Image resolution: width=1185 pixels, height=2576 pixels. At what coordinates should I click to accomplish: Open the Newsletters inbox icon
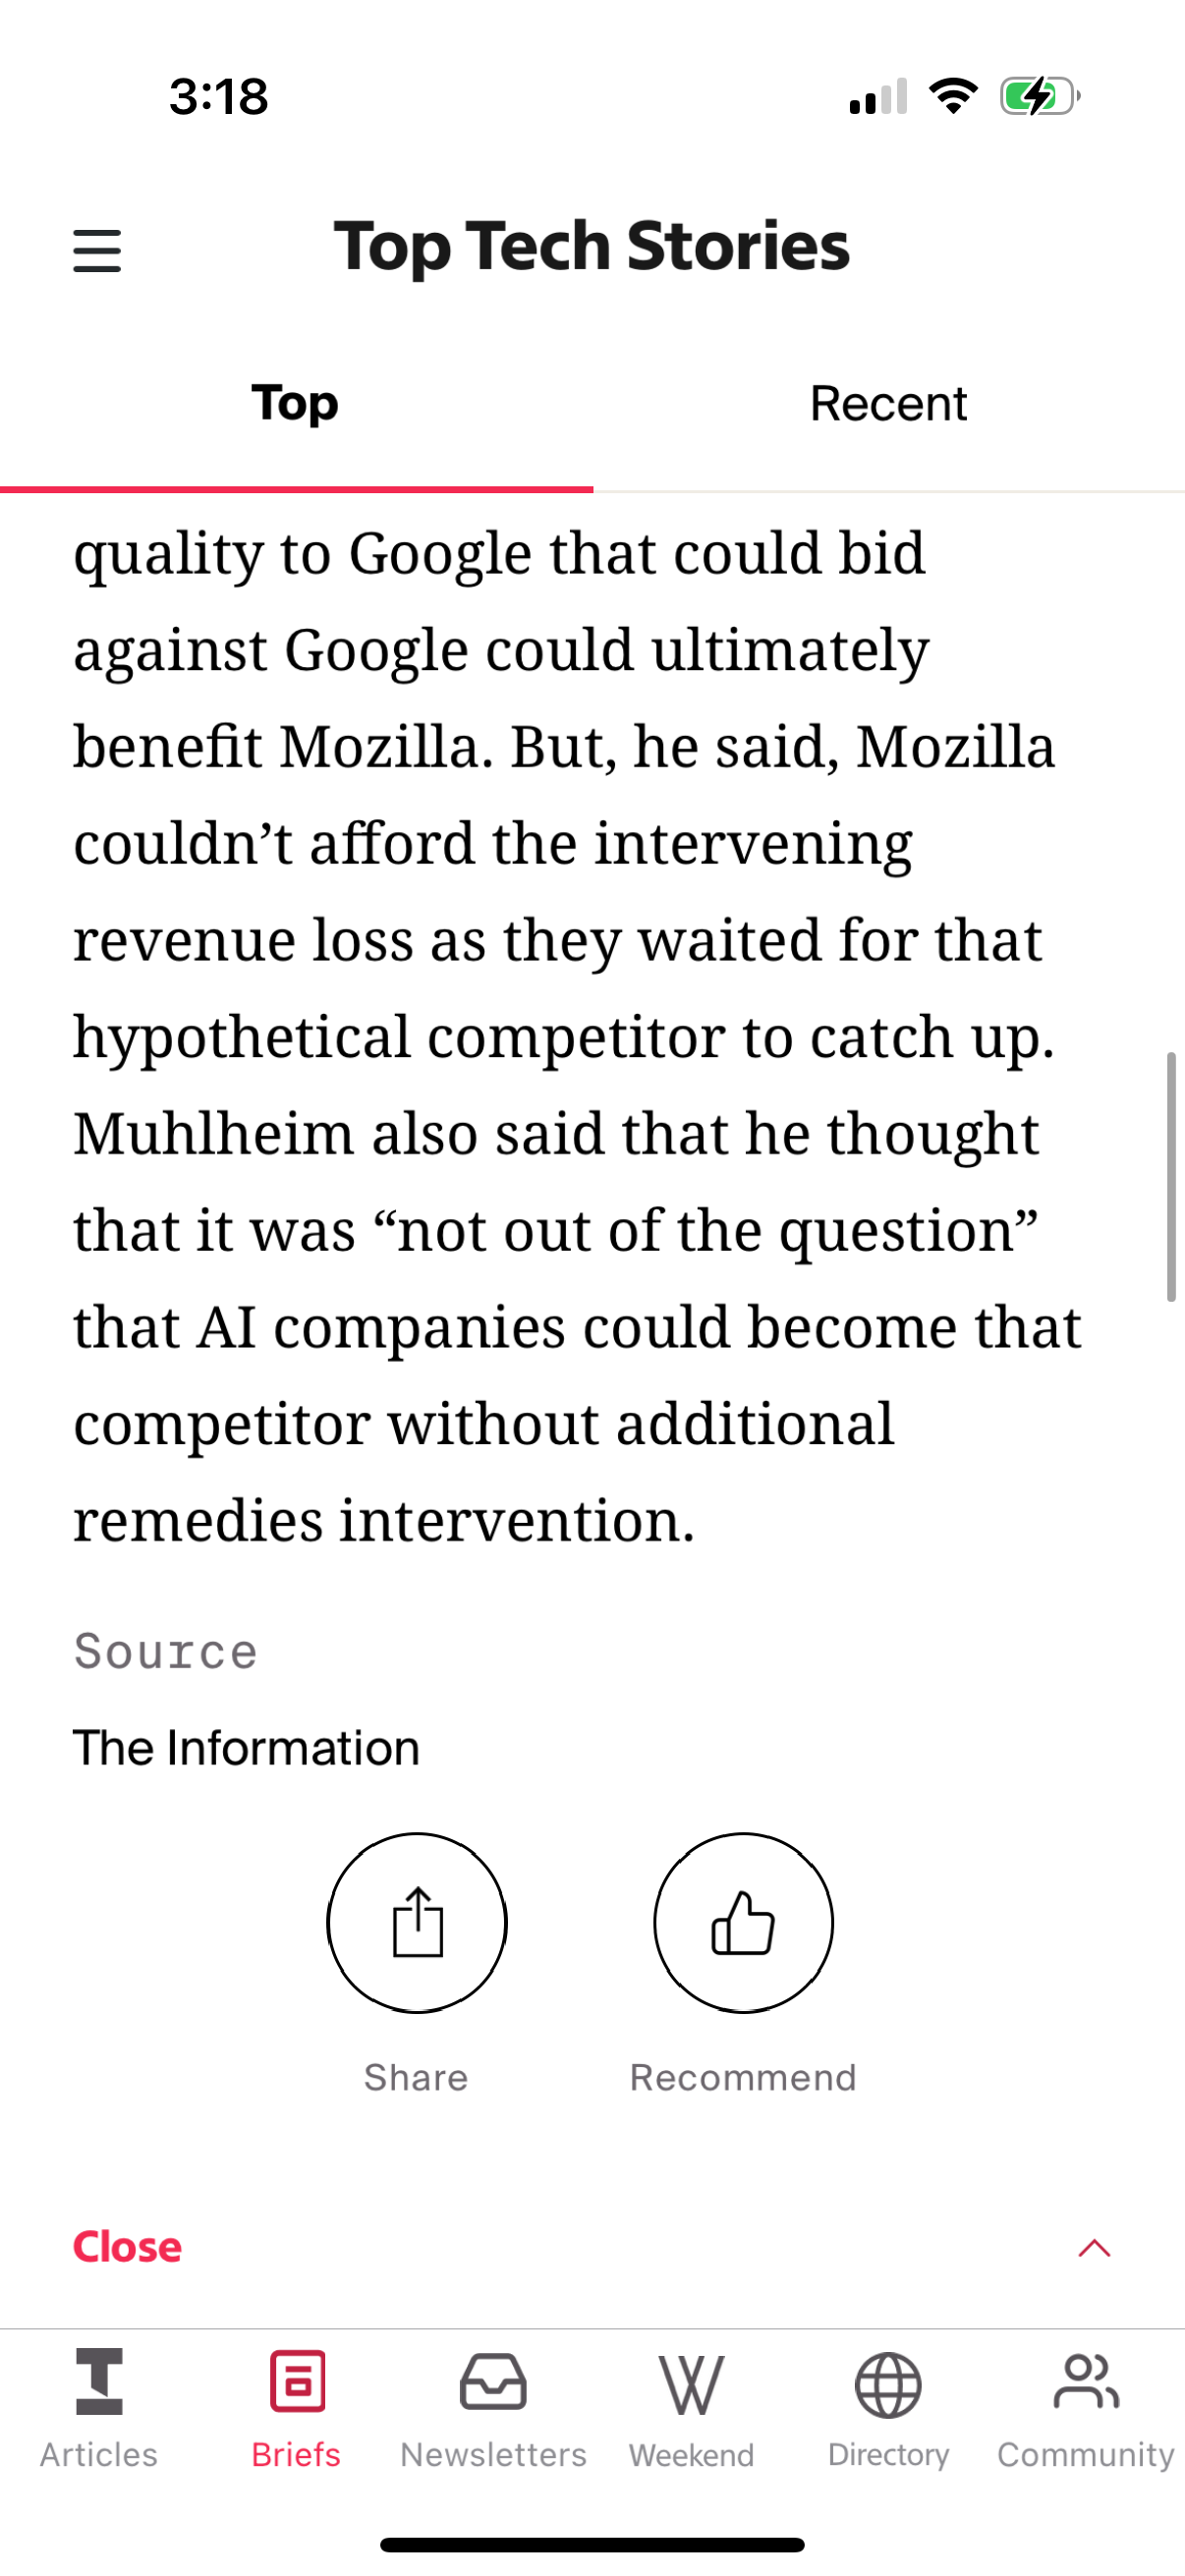tap(493, 2382)
